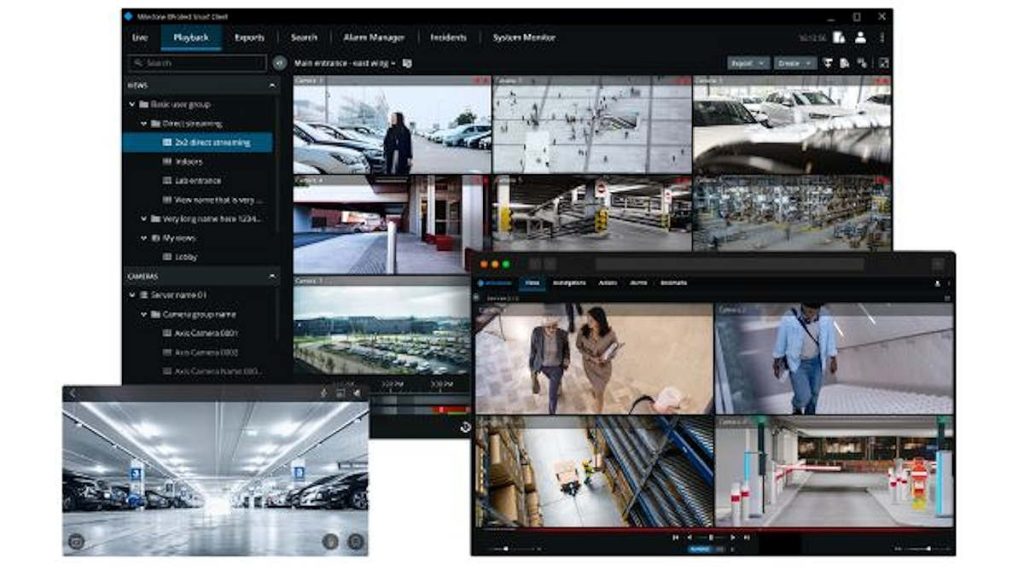Click the snapshot camera icon in mobile viewer

pos(75,541)
